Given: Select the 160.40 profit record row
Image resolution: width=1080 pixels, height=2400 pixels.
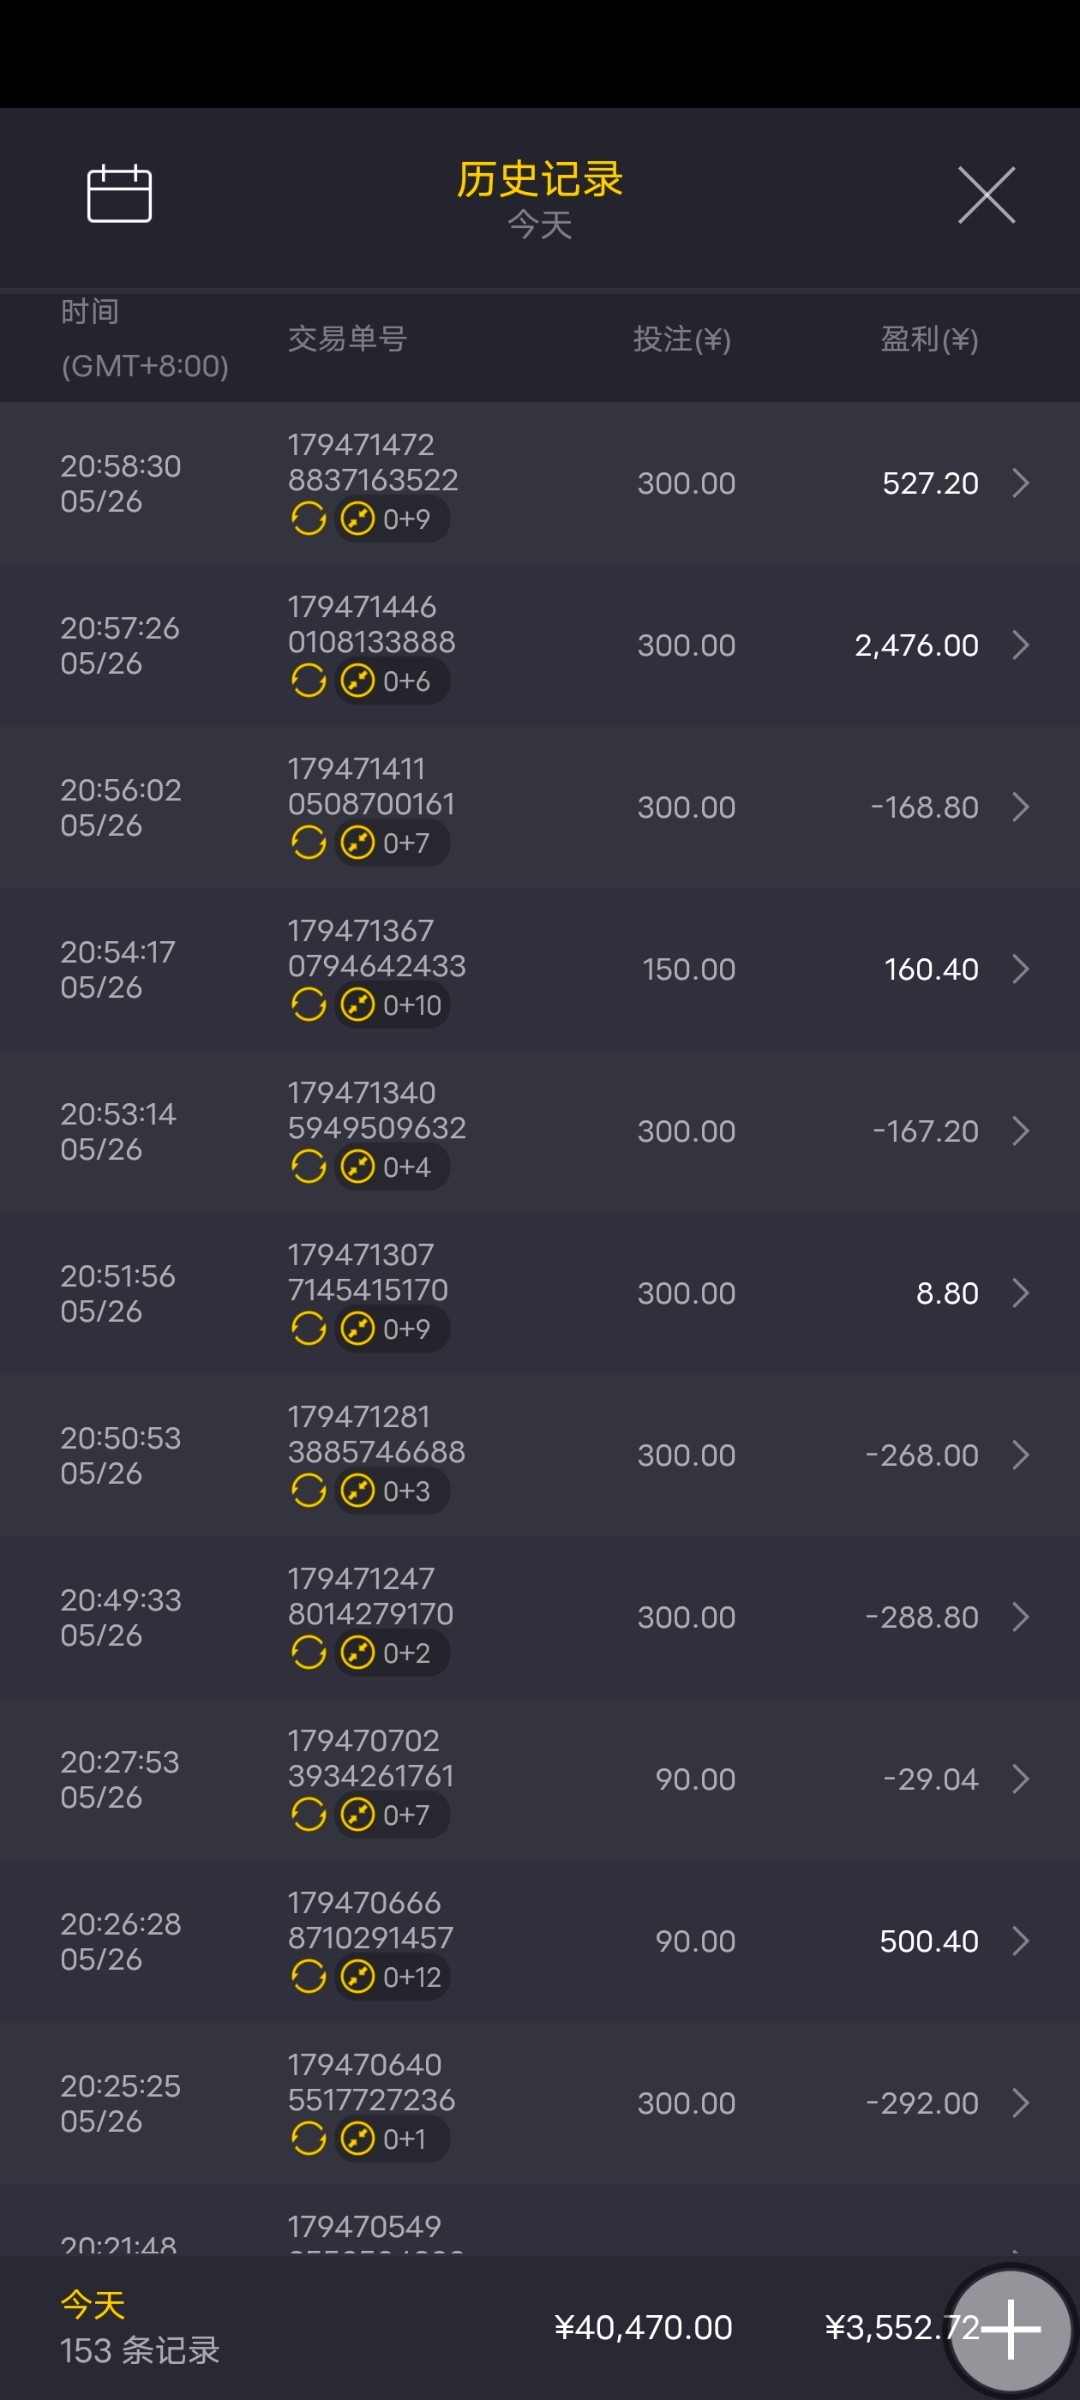Looking at the screenshot, I should coord(540,969).
